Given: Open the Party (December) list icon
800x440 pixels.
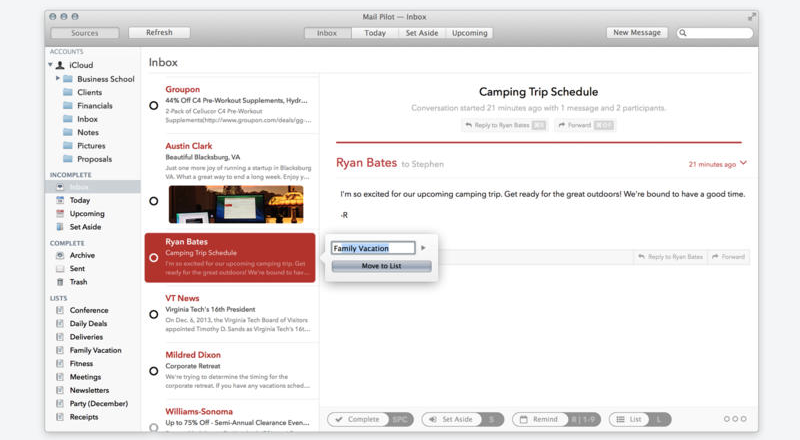Looking at the screenshot, I should pos(60,403).
